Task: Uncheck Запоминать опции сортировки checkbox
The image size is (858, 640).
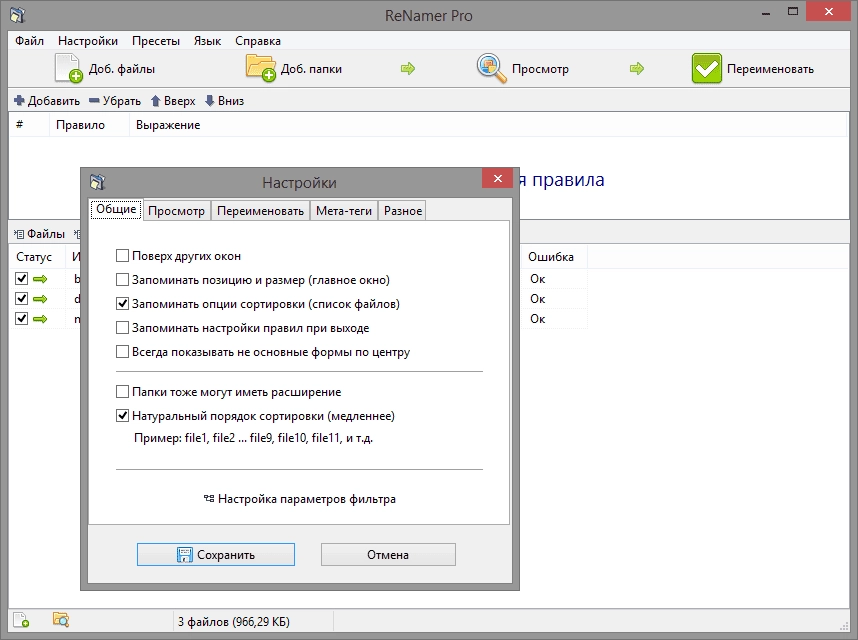Action: coord(122,304)
